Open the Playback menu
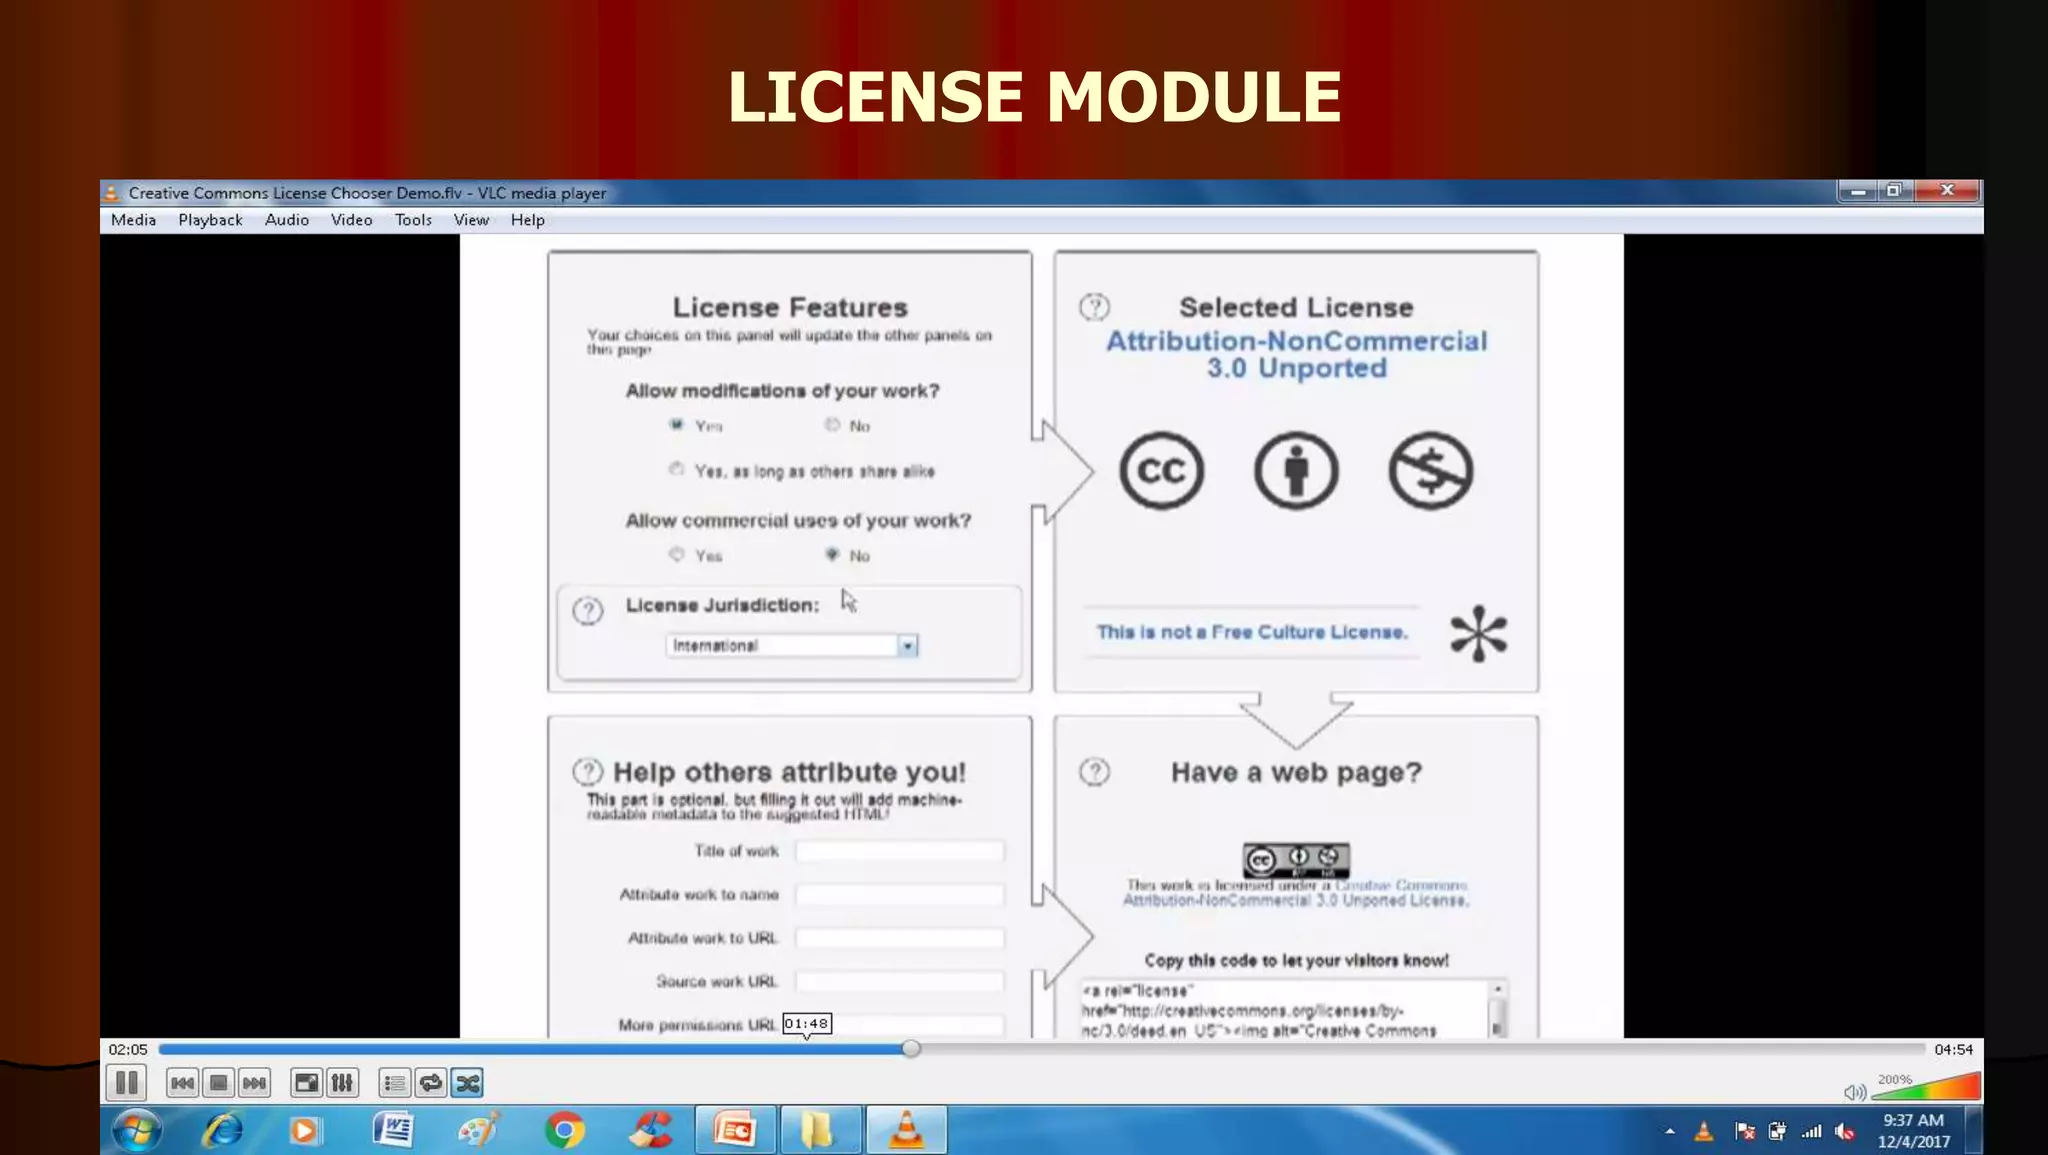The image size is (2048, 1155). 210,220
